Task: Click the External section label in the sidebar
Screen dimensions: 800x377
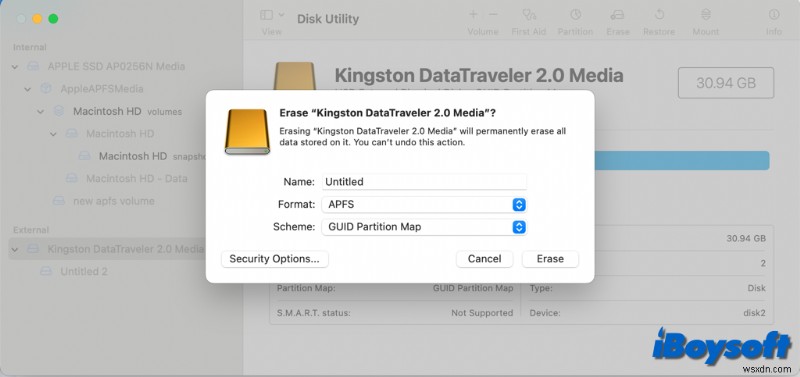Action: point(31,230)
